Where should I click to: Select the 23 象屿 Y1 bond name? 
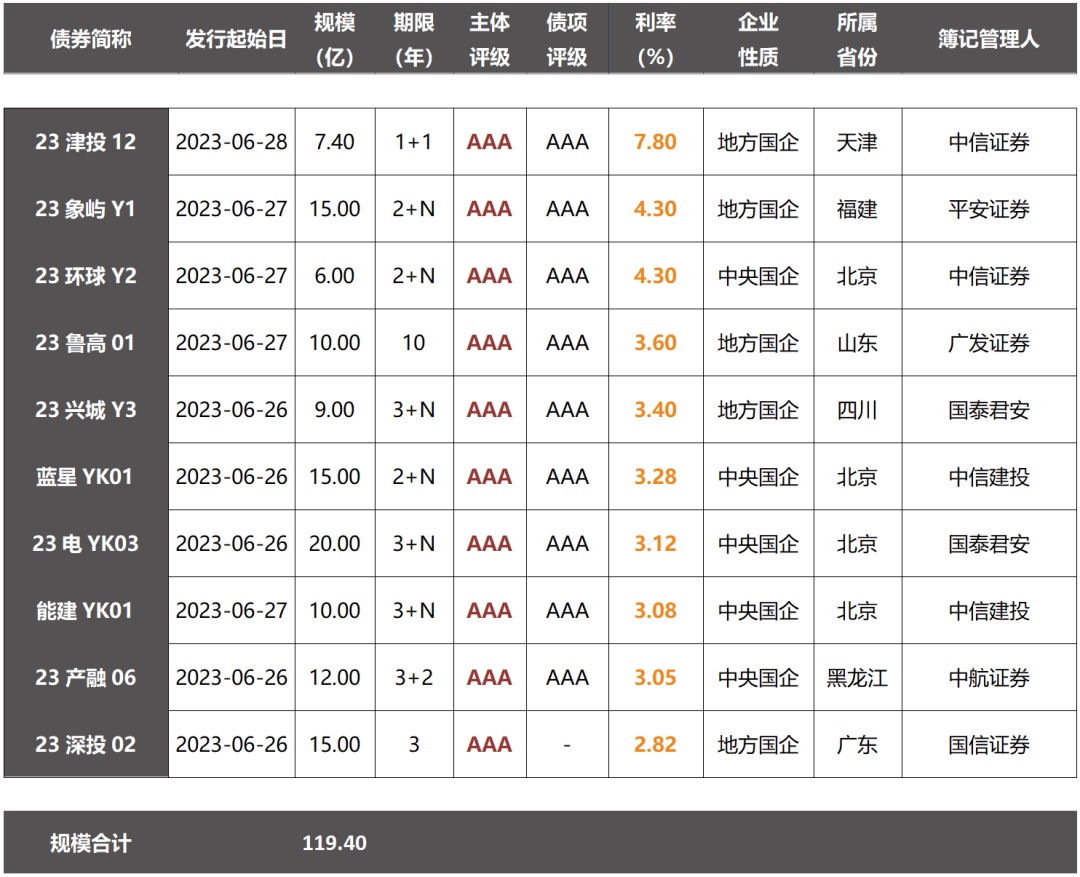[x=85, y=209]
